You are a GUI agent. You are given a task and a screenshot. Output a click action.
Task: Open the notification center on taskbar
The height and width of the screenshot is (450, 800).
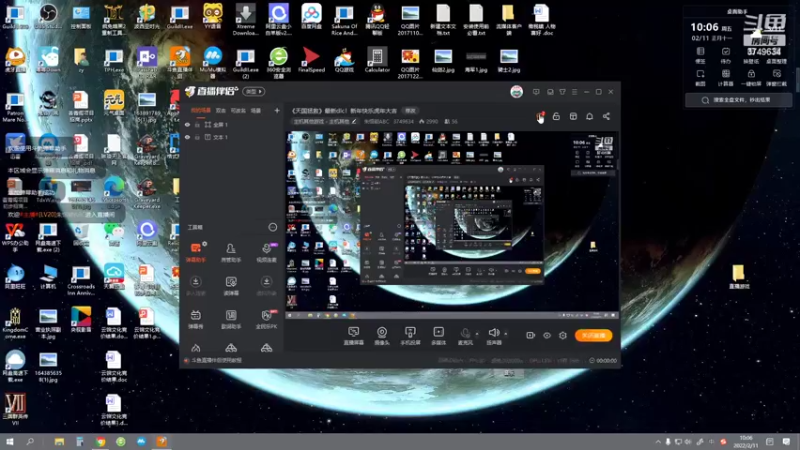786,442
